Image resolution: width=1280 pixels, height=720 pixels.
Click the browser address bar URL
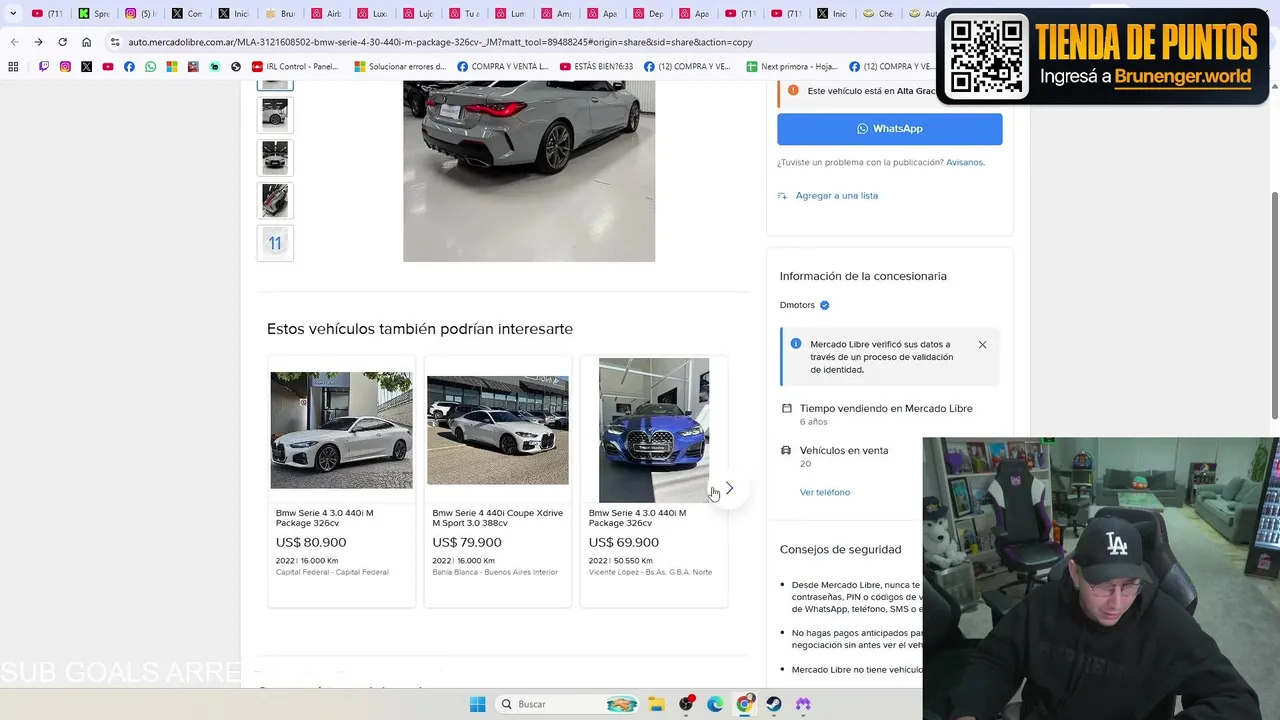[x=440, y=42]
